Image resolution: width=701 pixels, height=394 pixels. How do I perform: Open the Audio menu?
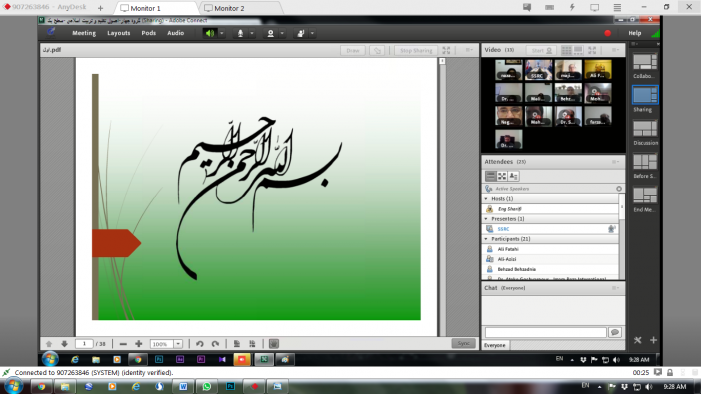175,33
